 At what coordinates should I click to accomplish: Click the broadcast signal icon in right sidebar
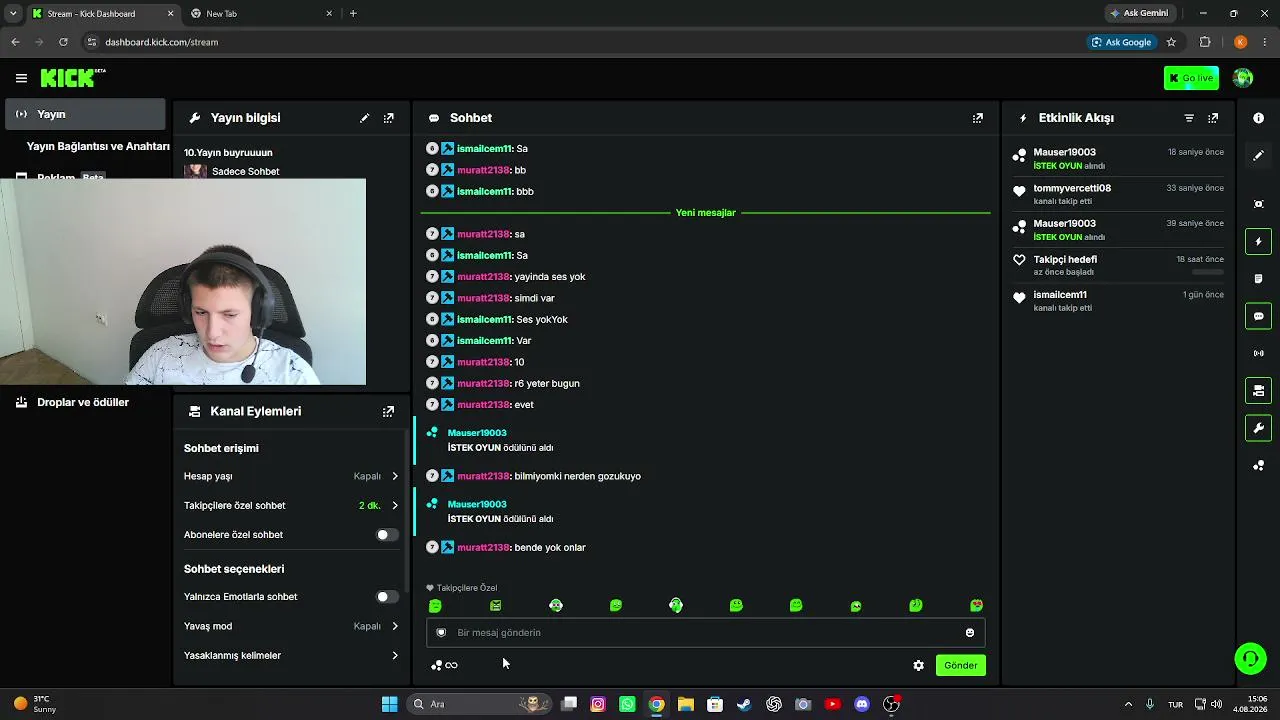[x=1258, y=353]
